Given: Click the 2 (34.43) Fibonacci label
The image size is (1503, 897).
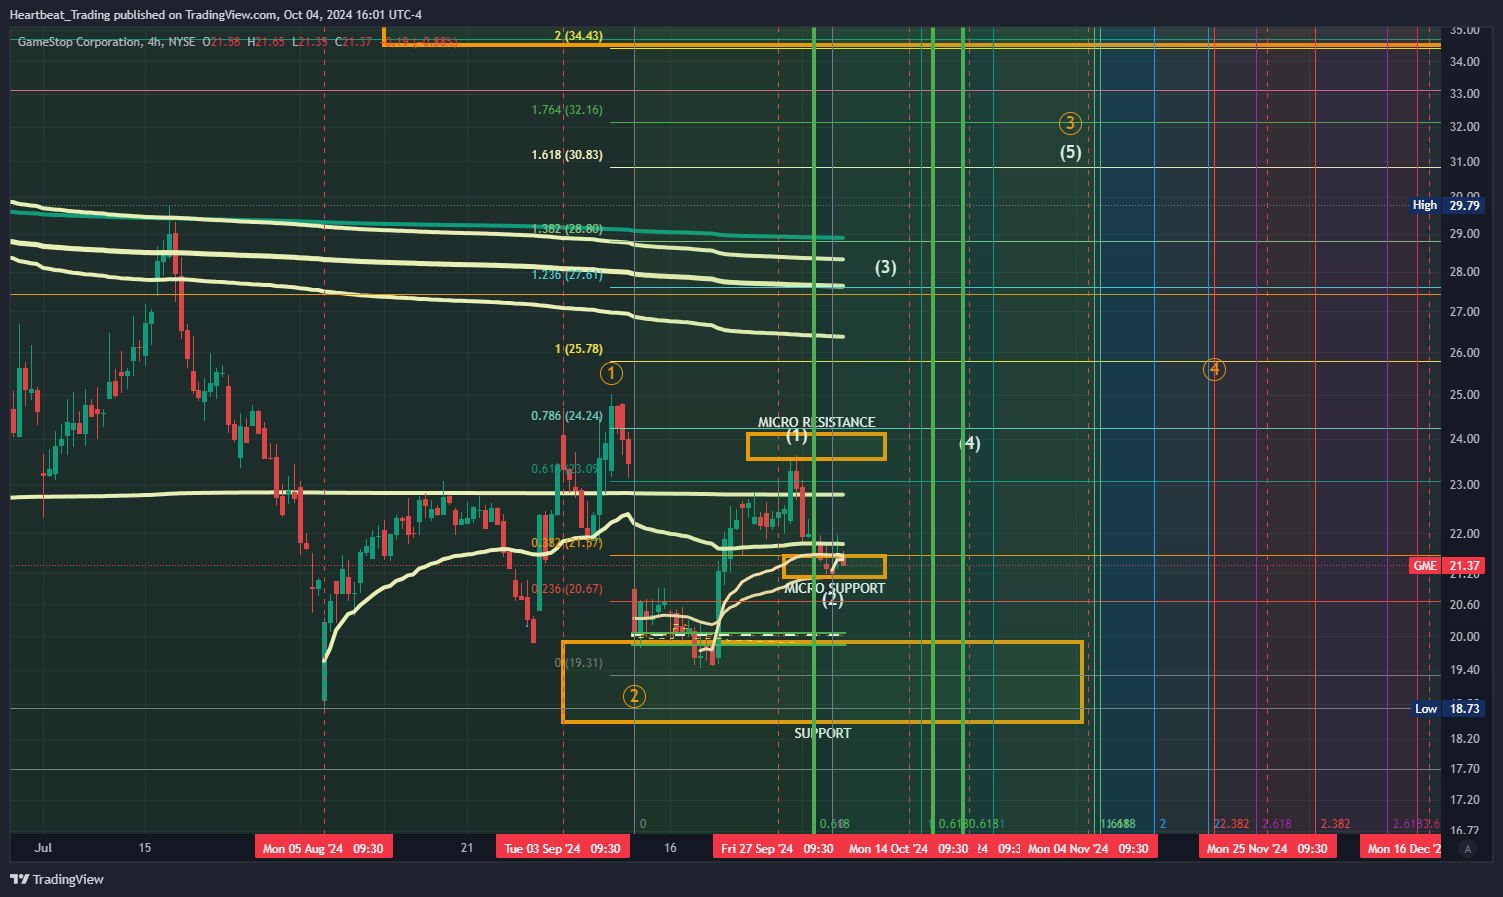Looking at the screenshot, I should 579,36.
